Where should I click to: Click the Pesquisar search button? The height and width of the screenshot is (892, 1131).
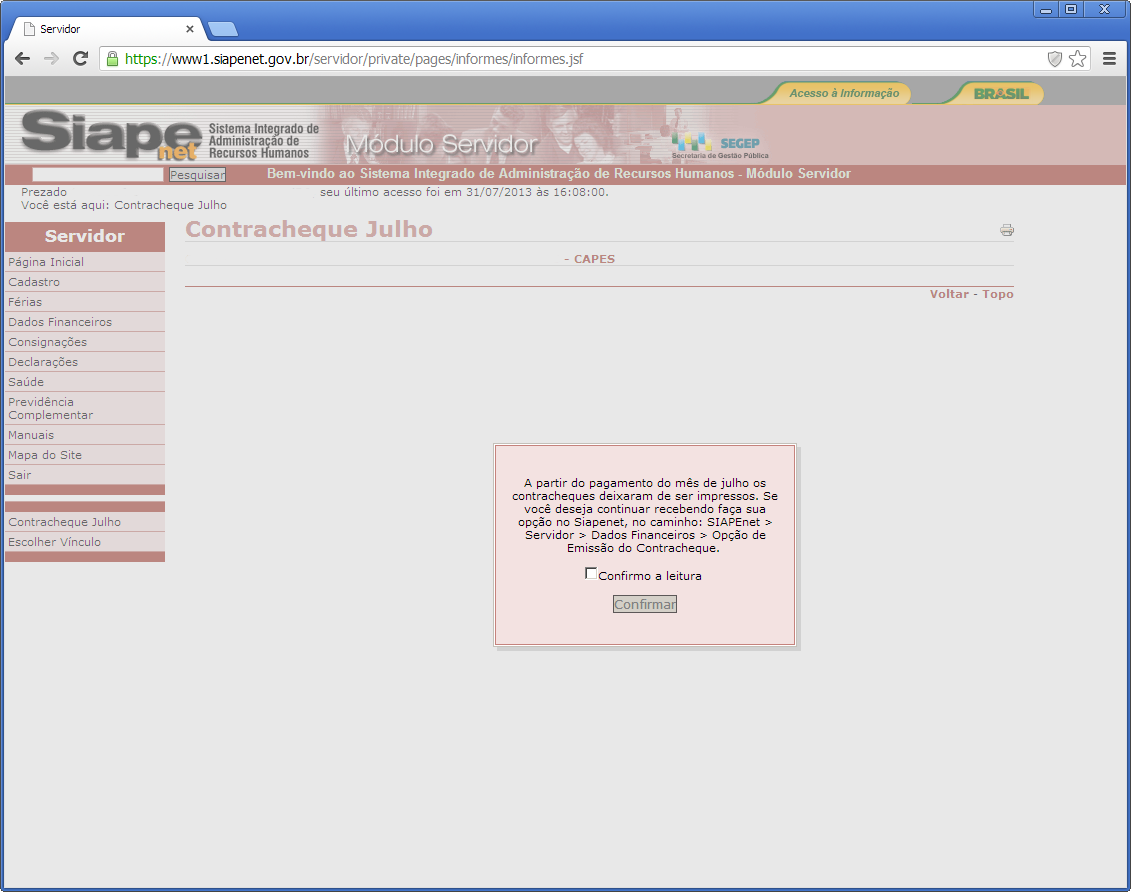(197, 175)
